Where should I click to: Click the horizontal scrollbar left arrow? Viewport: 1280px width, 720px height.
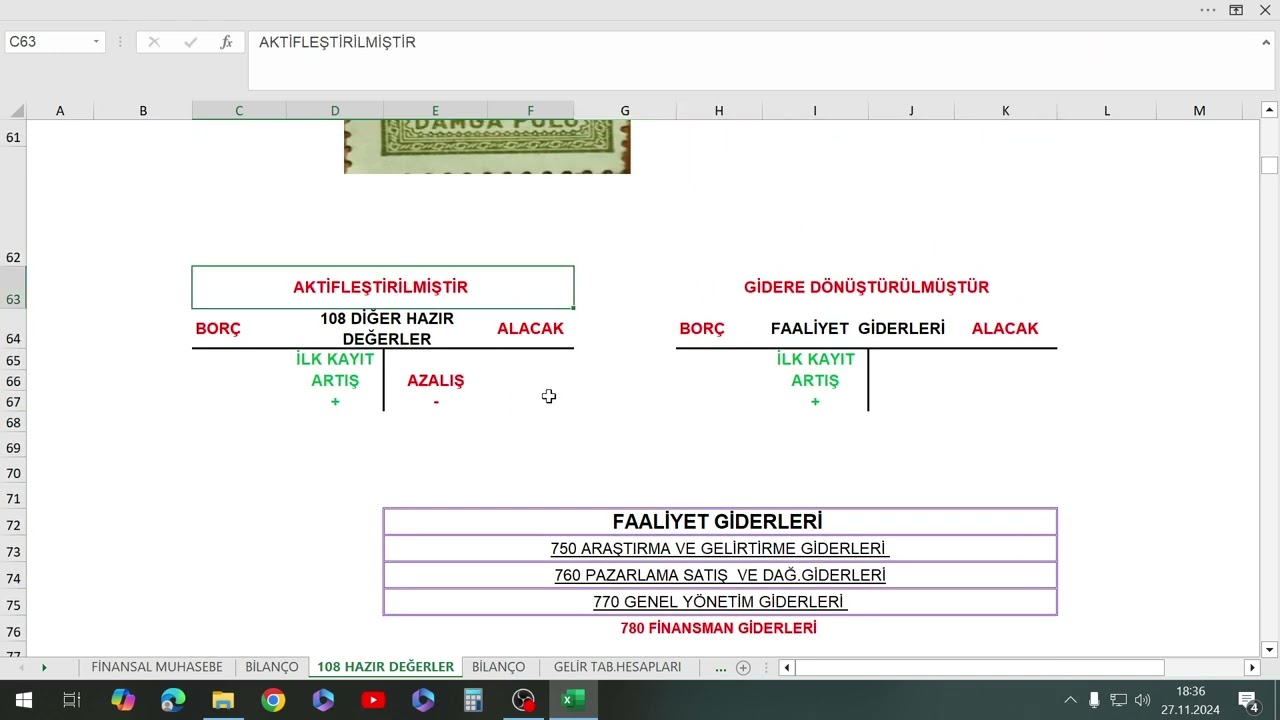coord(787,667)
